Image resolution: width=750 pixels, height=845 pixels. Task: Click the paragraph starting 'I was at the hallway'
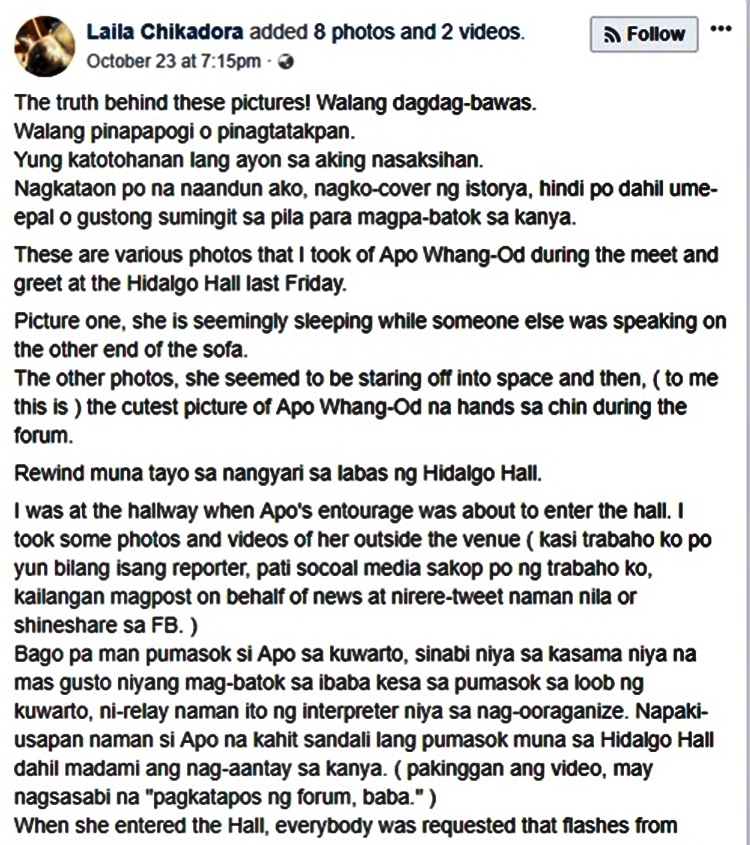click(363, 567)
